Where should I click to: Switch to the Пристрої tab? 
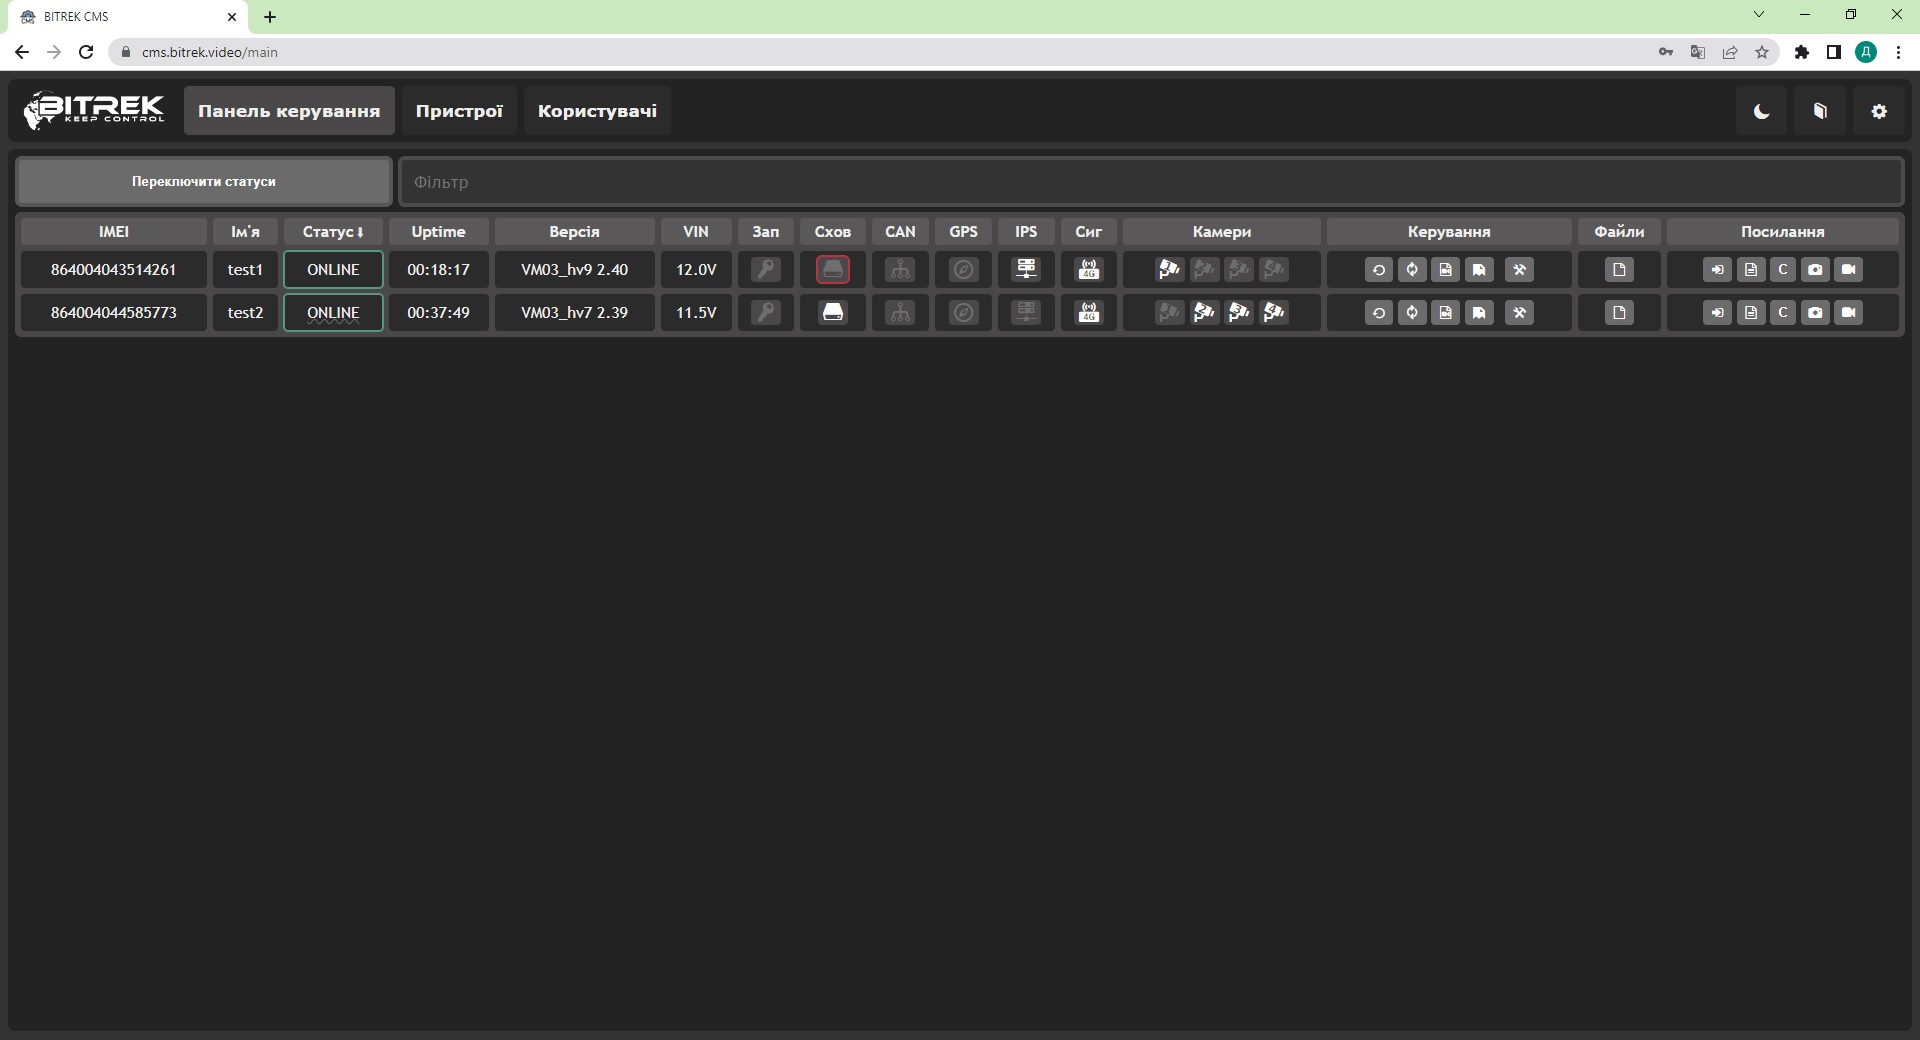tap(459, 111)
